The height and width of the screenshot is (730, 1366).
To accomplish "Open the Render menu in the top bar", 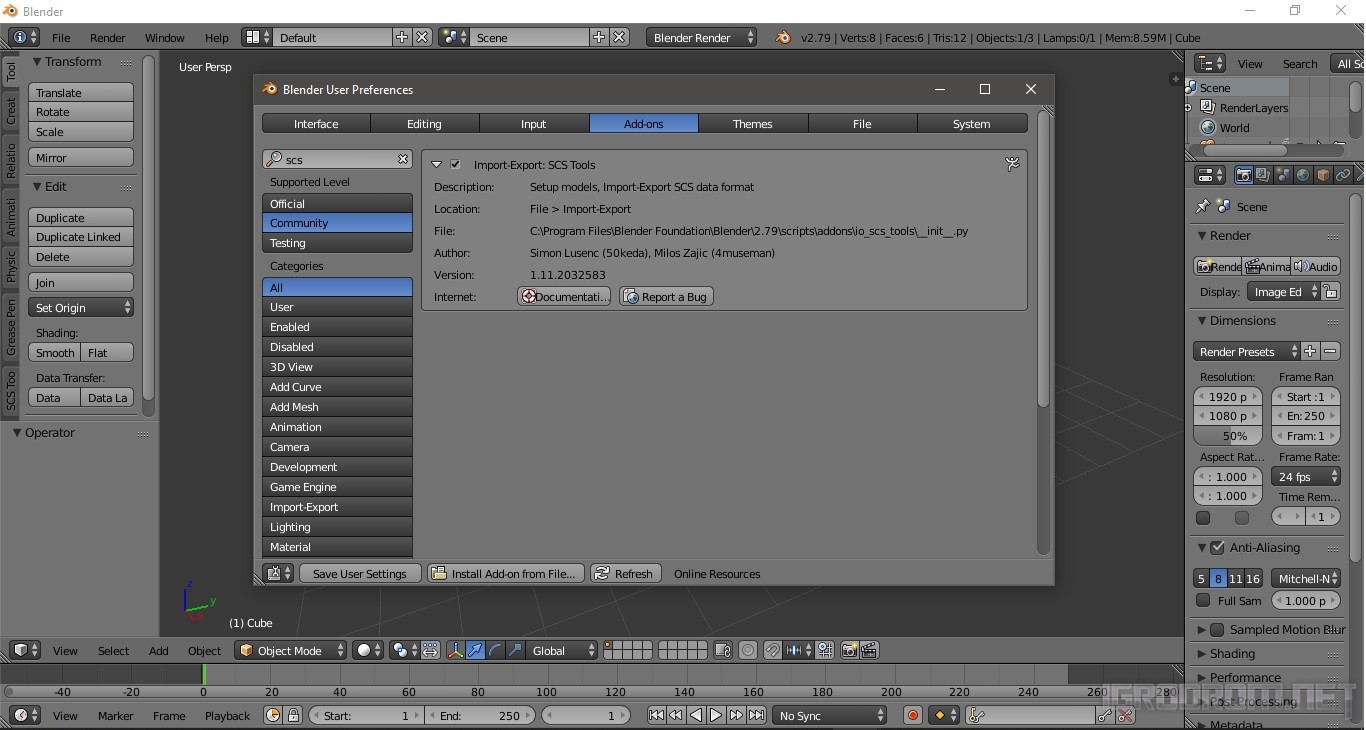I will point(108,38).
